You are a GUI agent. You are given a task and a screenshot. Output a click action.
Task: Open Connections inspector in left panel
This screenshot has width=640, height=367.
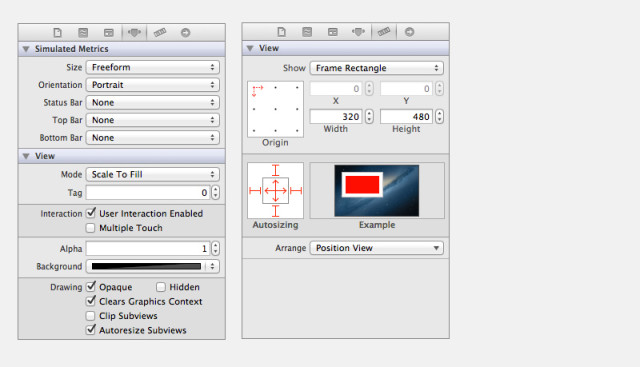185,33
